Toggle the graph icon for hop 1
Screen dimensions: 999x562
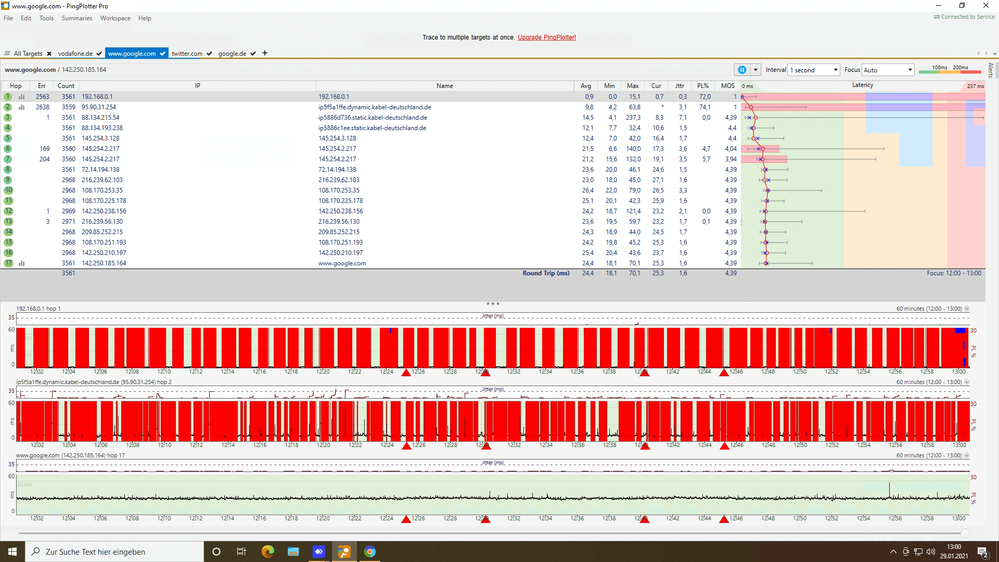click(22, 97)
